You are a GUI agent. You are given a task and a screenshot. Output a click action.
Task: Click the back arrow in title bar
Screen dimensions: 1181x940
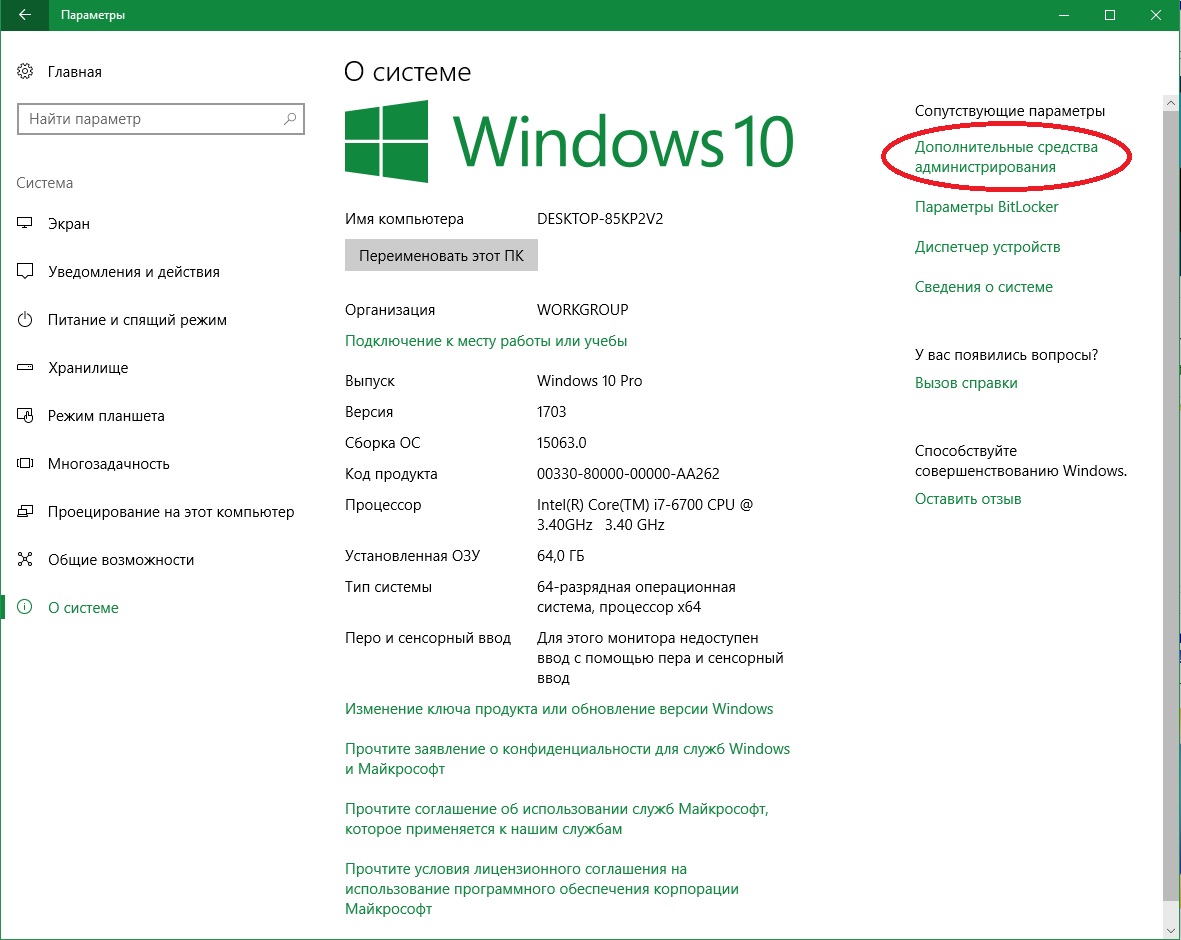point(25,15)
